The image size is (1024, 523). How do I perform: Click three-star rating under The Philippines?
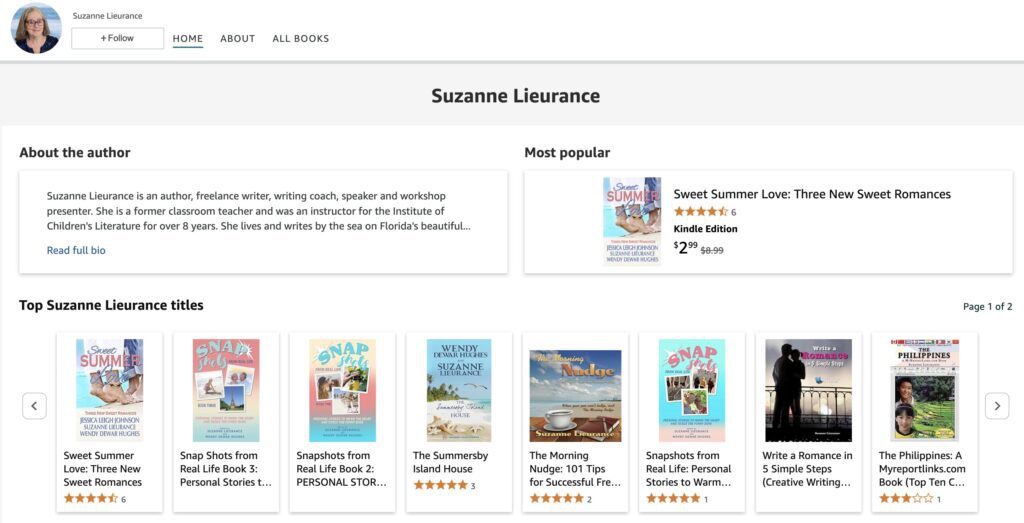pos(906,499)
